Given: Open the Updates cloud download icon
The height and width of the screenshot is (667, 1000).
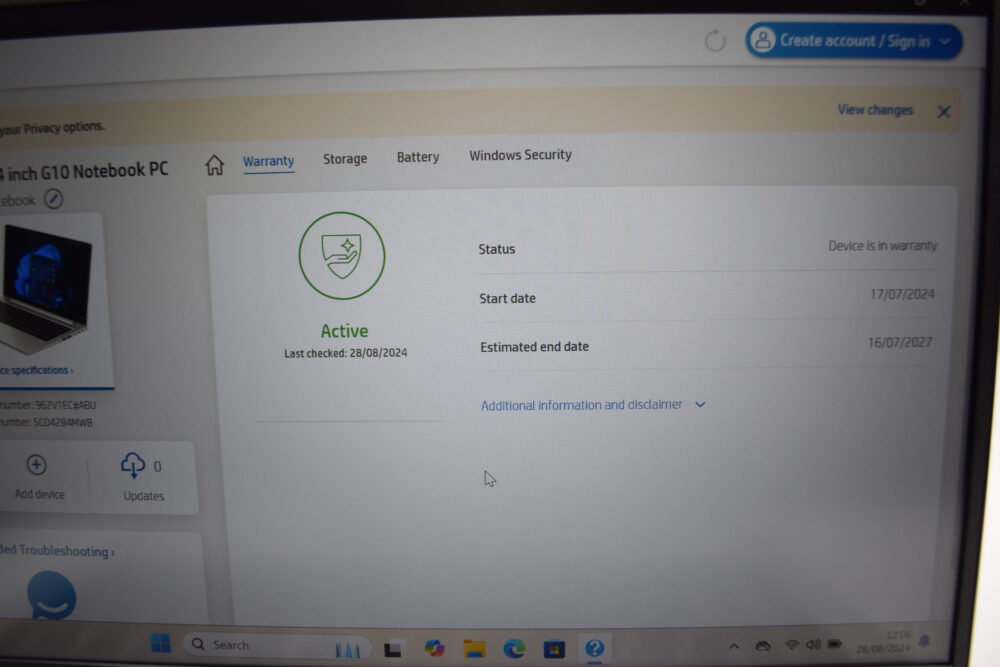Looking at the screenshot, I should (x=133, y=465).
